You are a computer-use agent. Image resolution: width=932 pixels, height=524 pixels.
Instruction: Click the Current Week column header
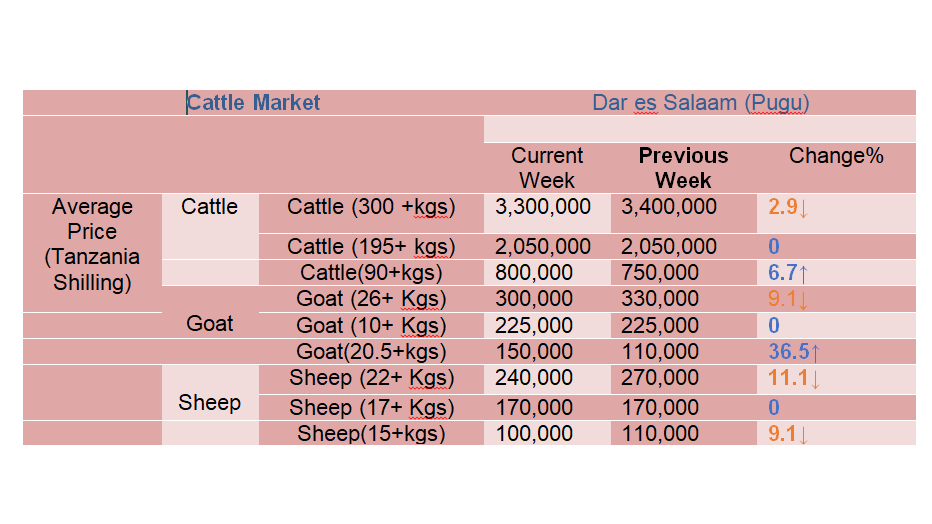click(547, 168)
